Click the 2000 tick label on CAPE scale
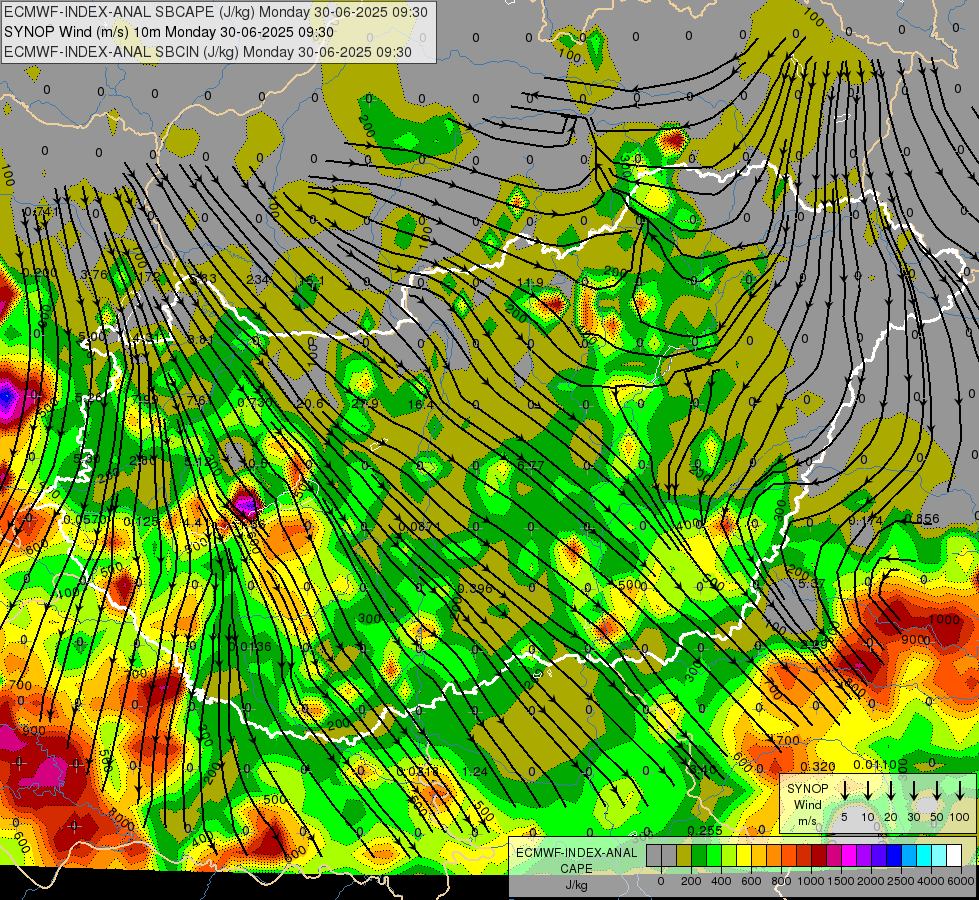979x900 pixels. point(871,881)
